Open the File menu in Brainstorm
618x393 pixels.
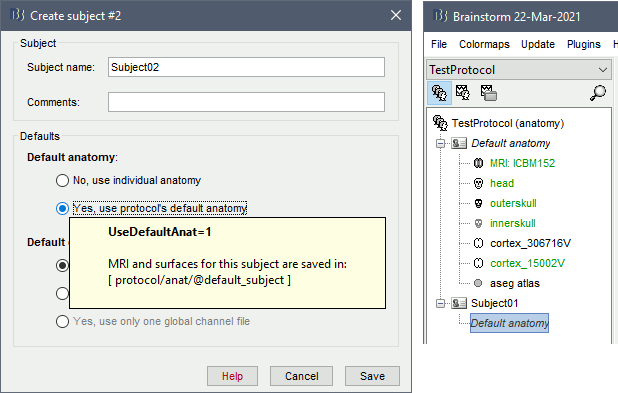pyautogui.click(x=439, y=44)
